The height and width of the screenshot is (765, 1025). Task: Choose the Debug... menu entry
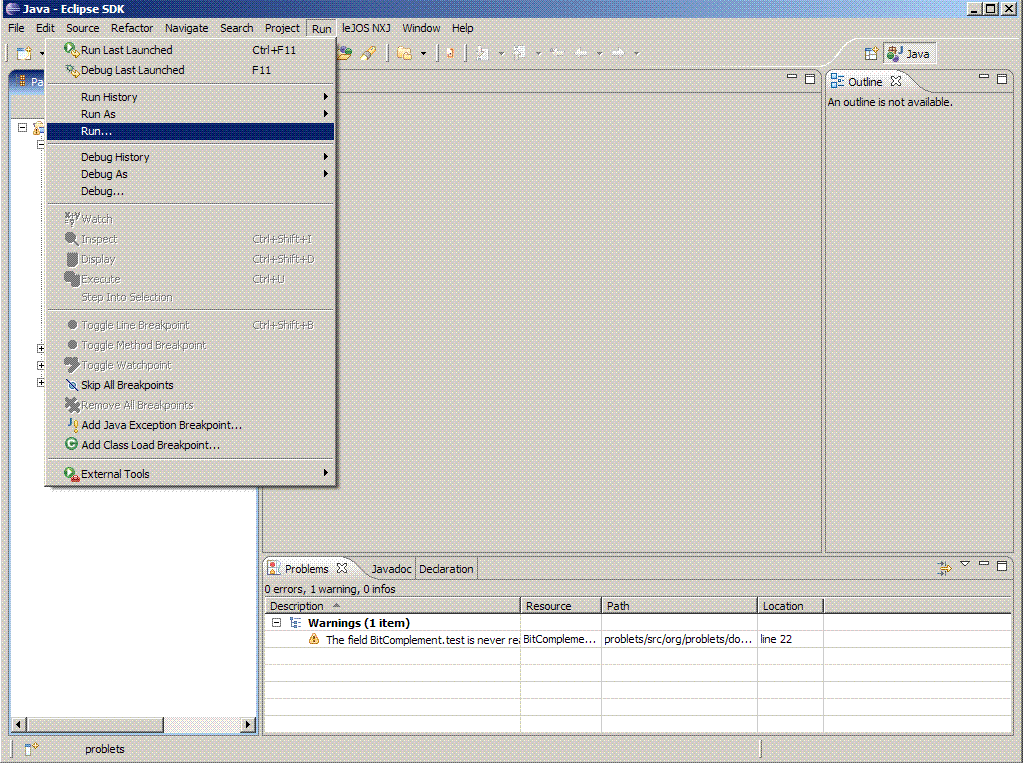190,191
